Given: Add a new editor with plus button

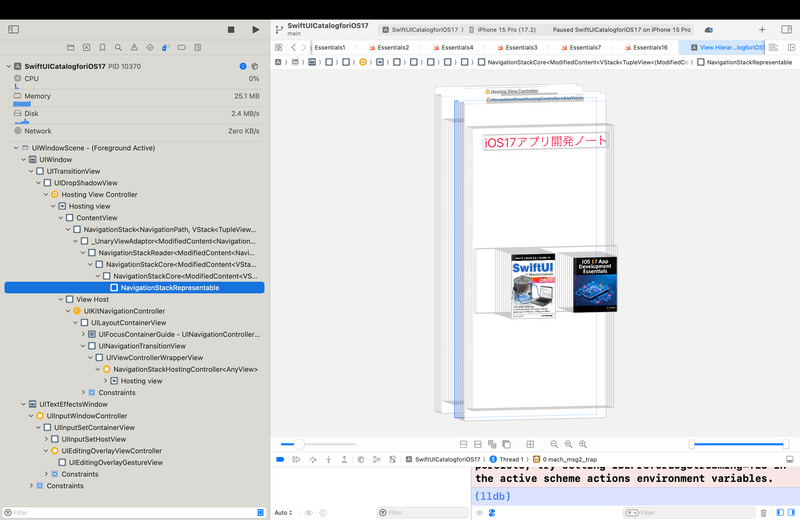Looking at the screenshot, I should click(762, 30).
